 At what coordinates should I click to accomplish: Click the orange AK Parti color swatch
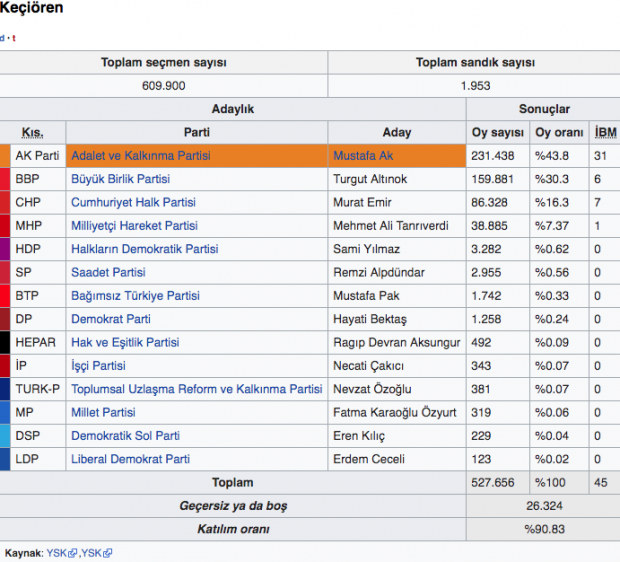pyautogui.click(x=5, y=156)
